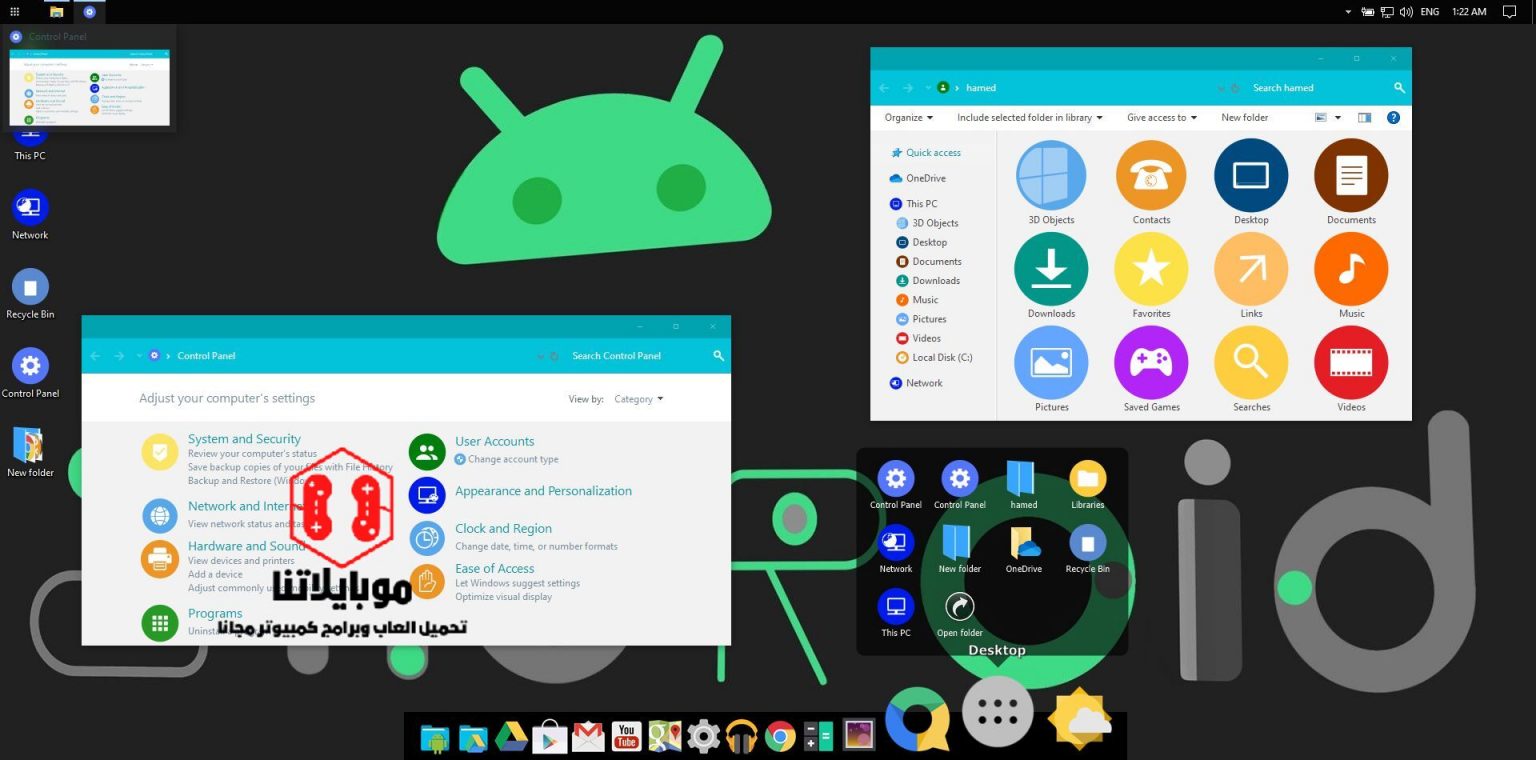This screenshot has height=760, width=1536.
Task: Launch Play Music headphones icon
Action: [742, 737]
